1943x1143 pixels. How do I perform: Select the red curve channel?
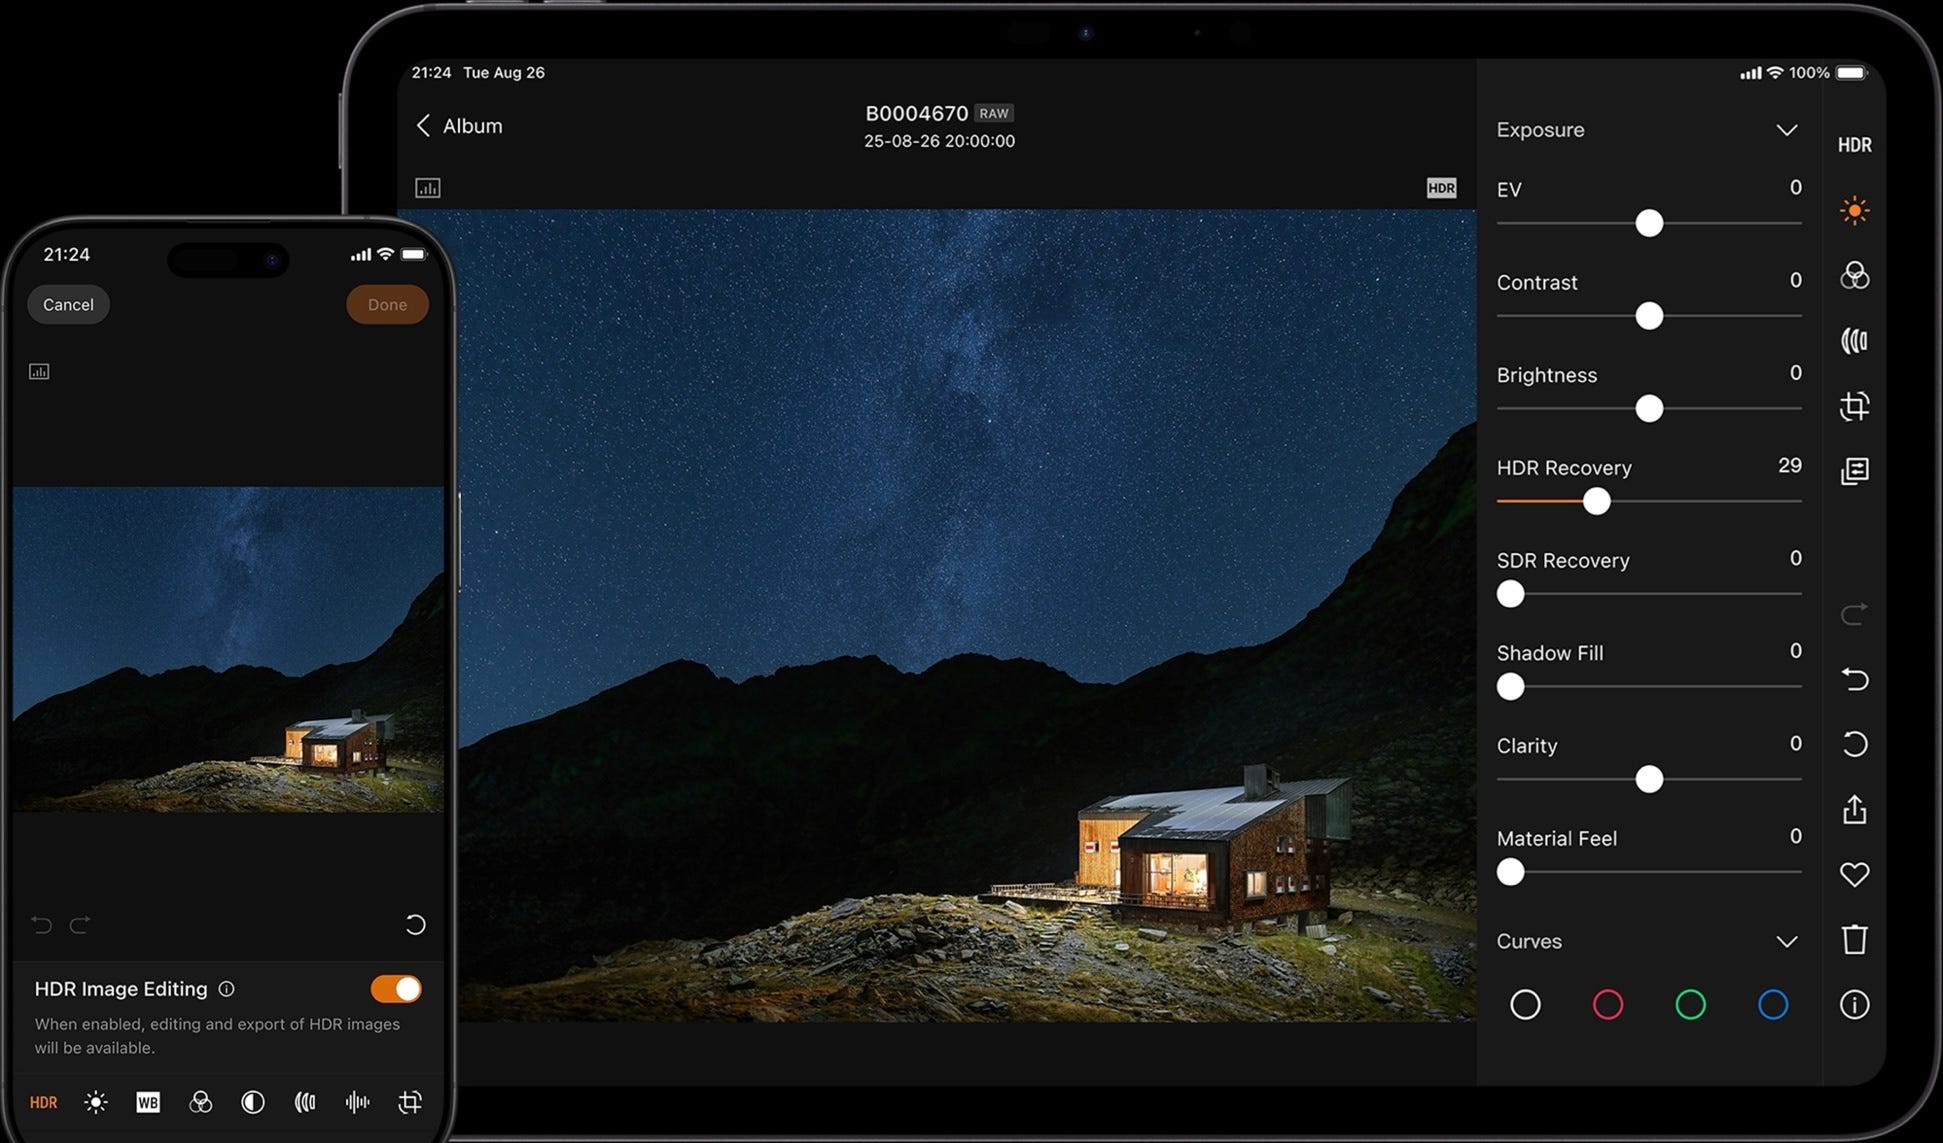[x=1608, y=1004]
